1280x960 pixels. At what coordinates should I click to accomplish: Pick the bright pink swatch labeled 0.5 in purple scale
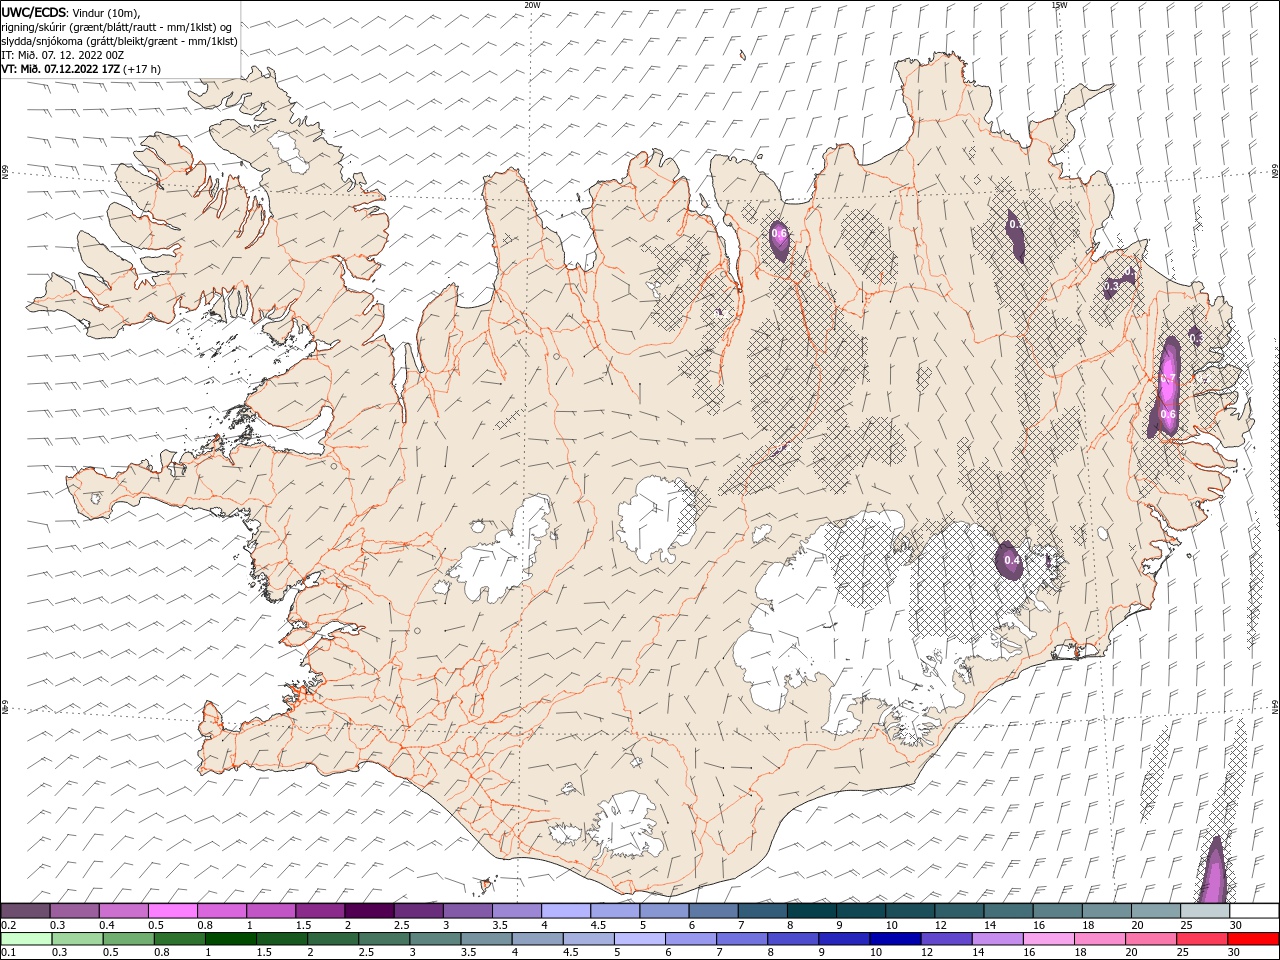172,910
